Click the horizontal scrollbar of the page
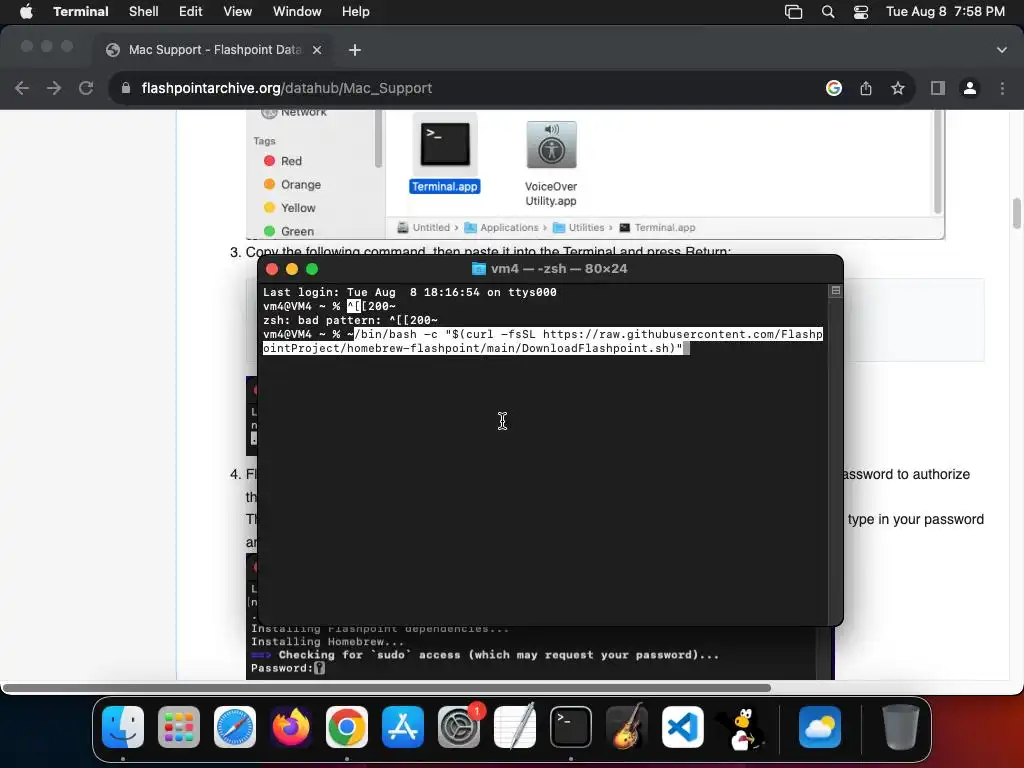The height and width of the screenshot is (768, 1024). (x=387, y=688)
